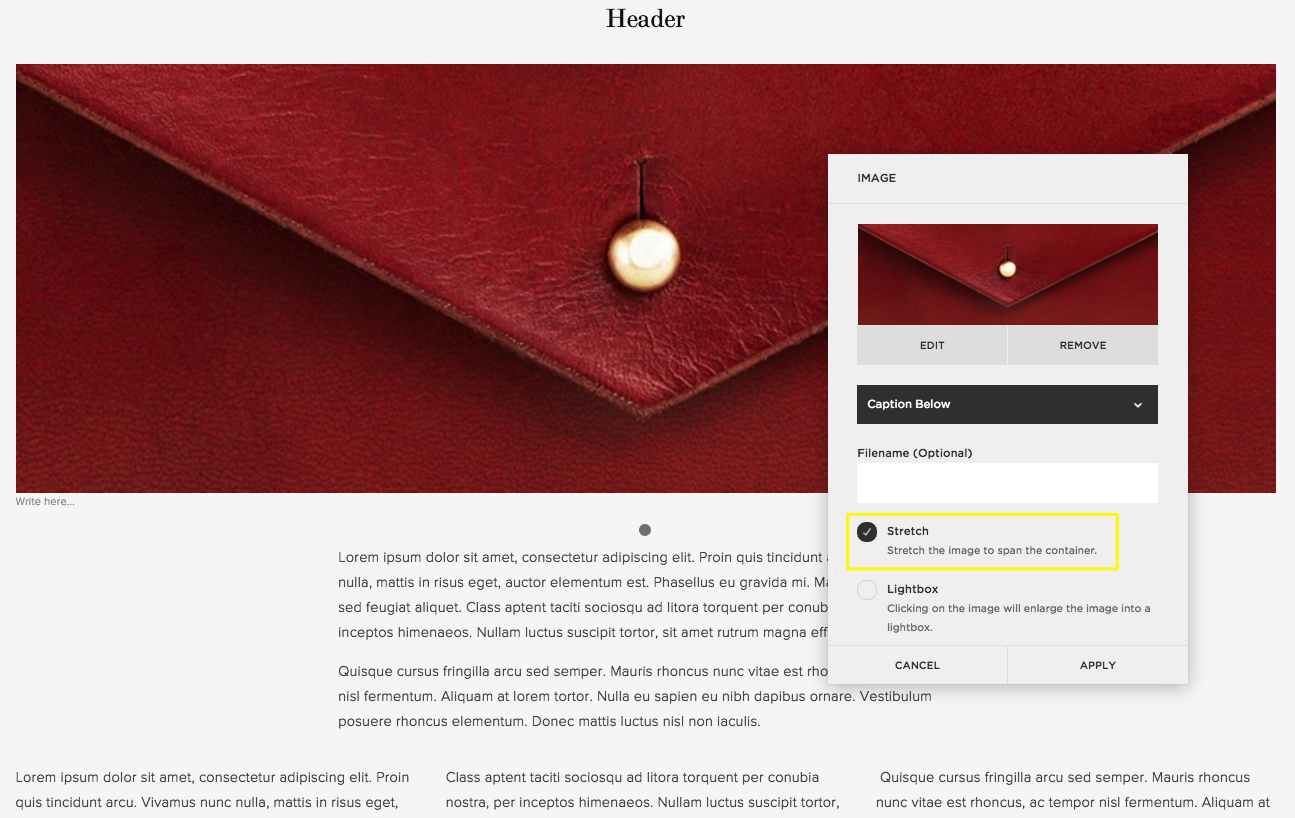The height and width of the screenshot is (818, 1295).
Task: Select the Header page title
Action: tap(645, 18)
